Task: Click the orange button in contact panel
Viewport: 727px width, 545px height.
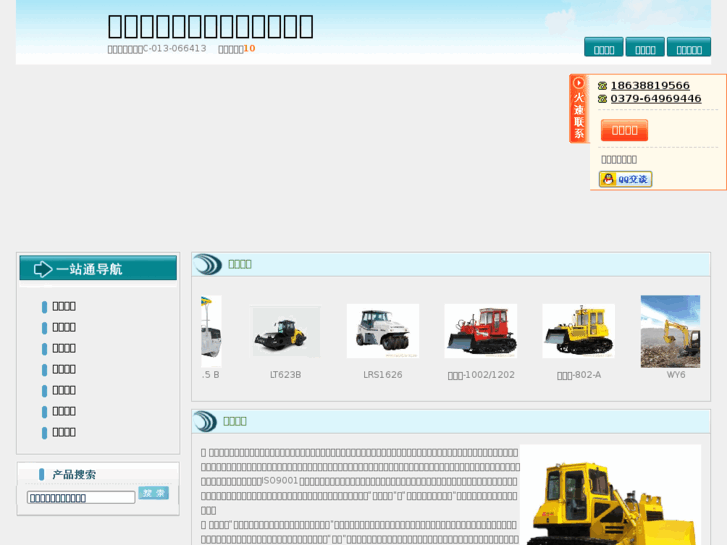Action: [x=624, y=130]
